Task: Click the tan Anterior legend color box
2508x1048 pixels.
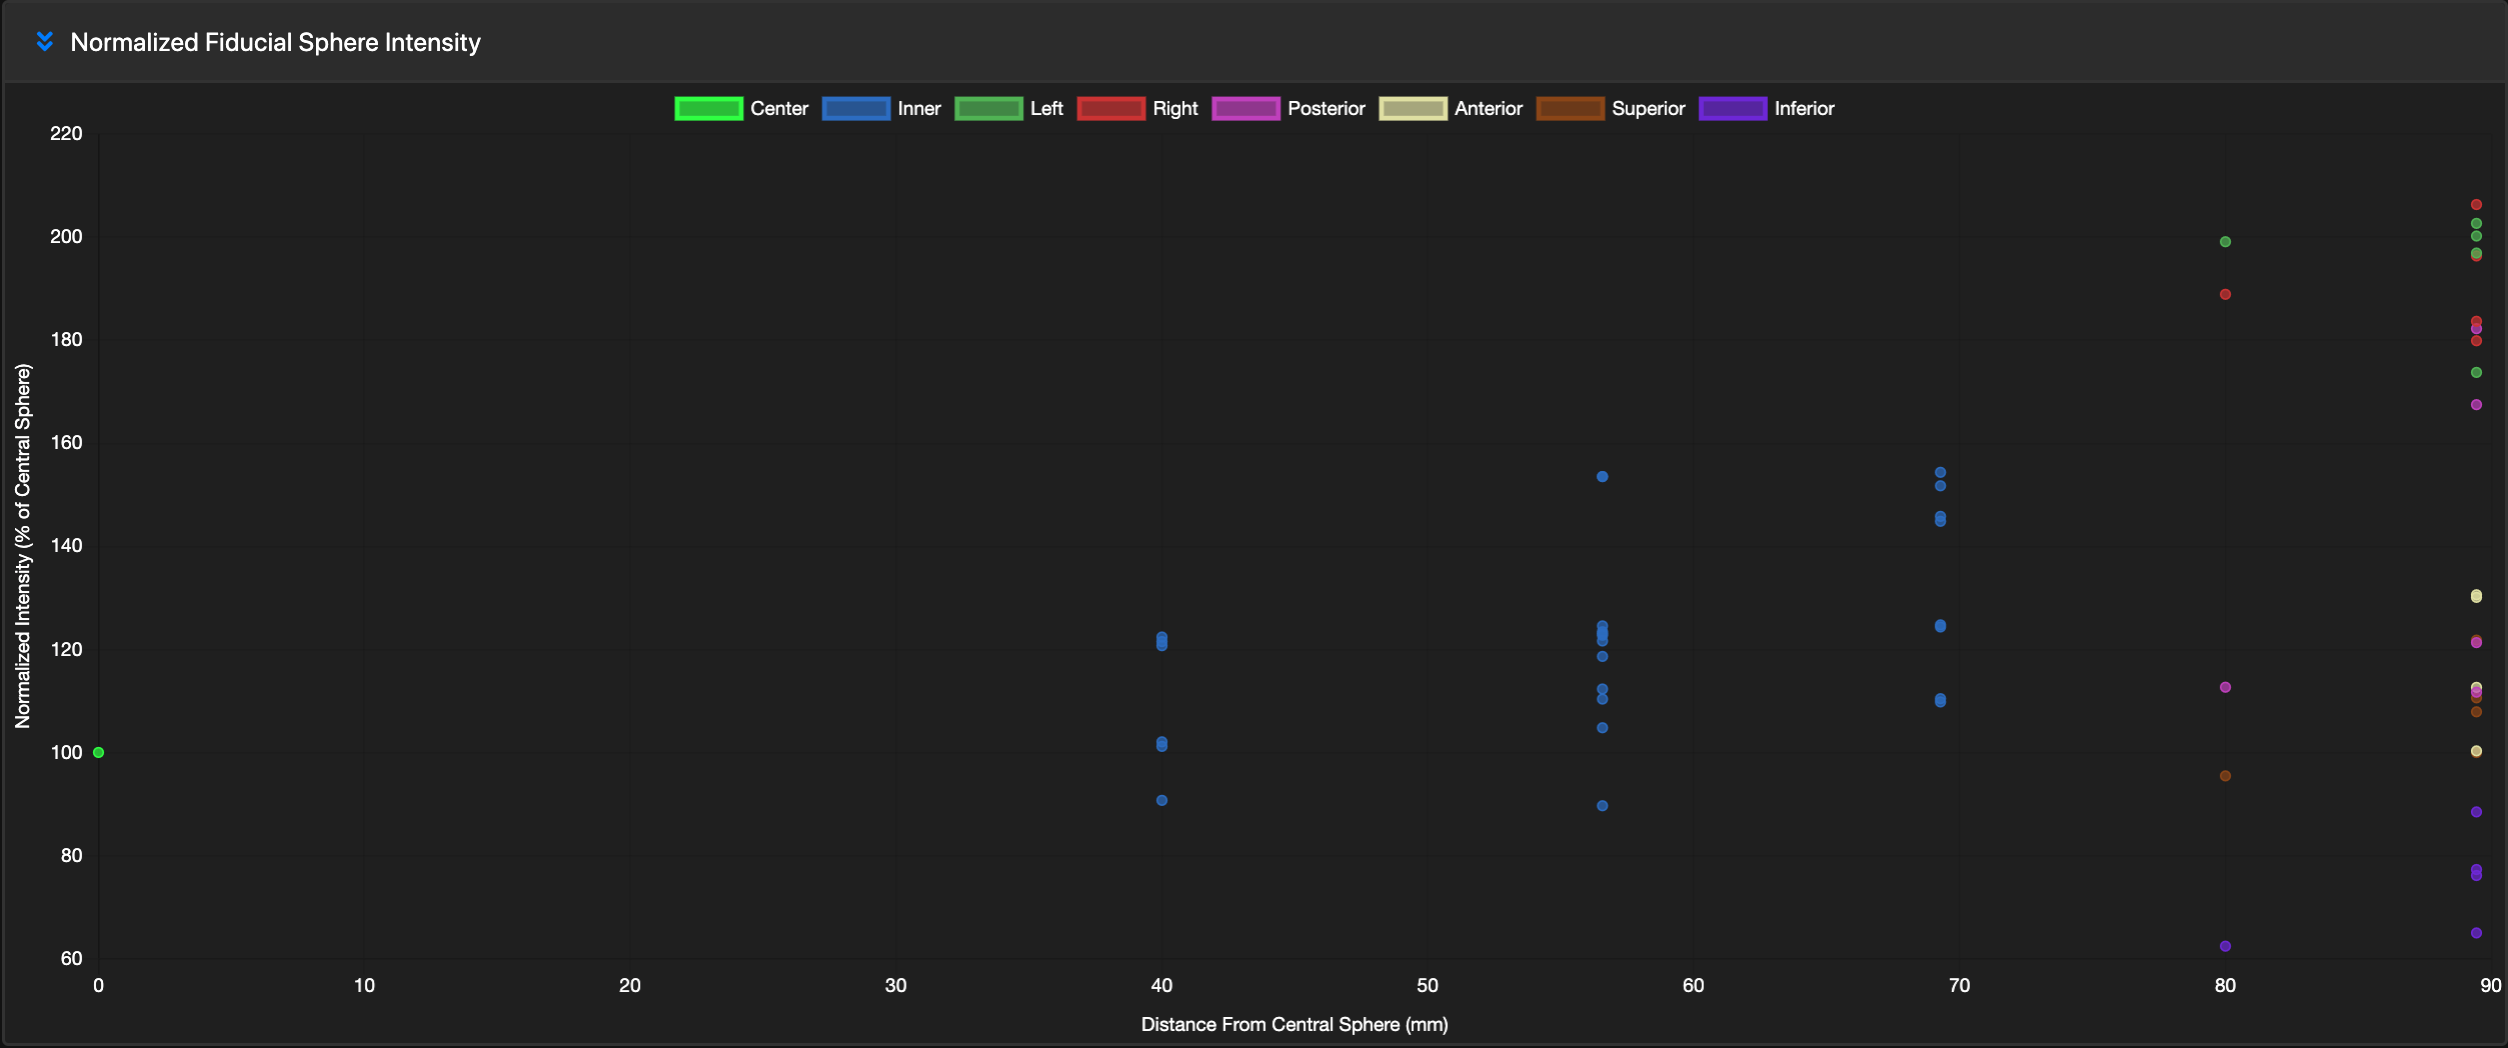Action: [x=1413, y=108]
